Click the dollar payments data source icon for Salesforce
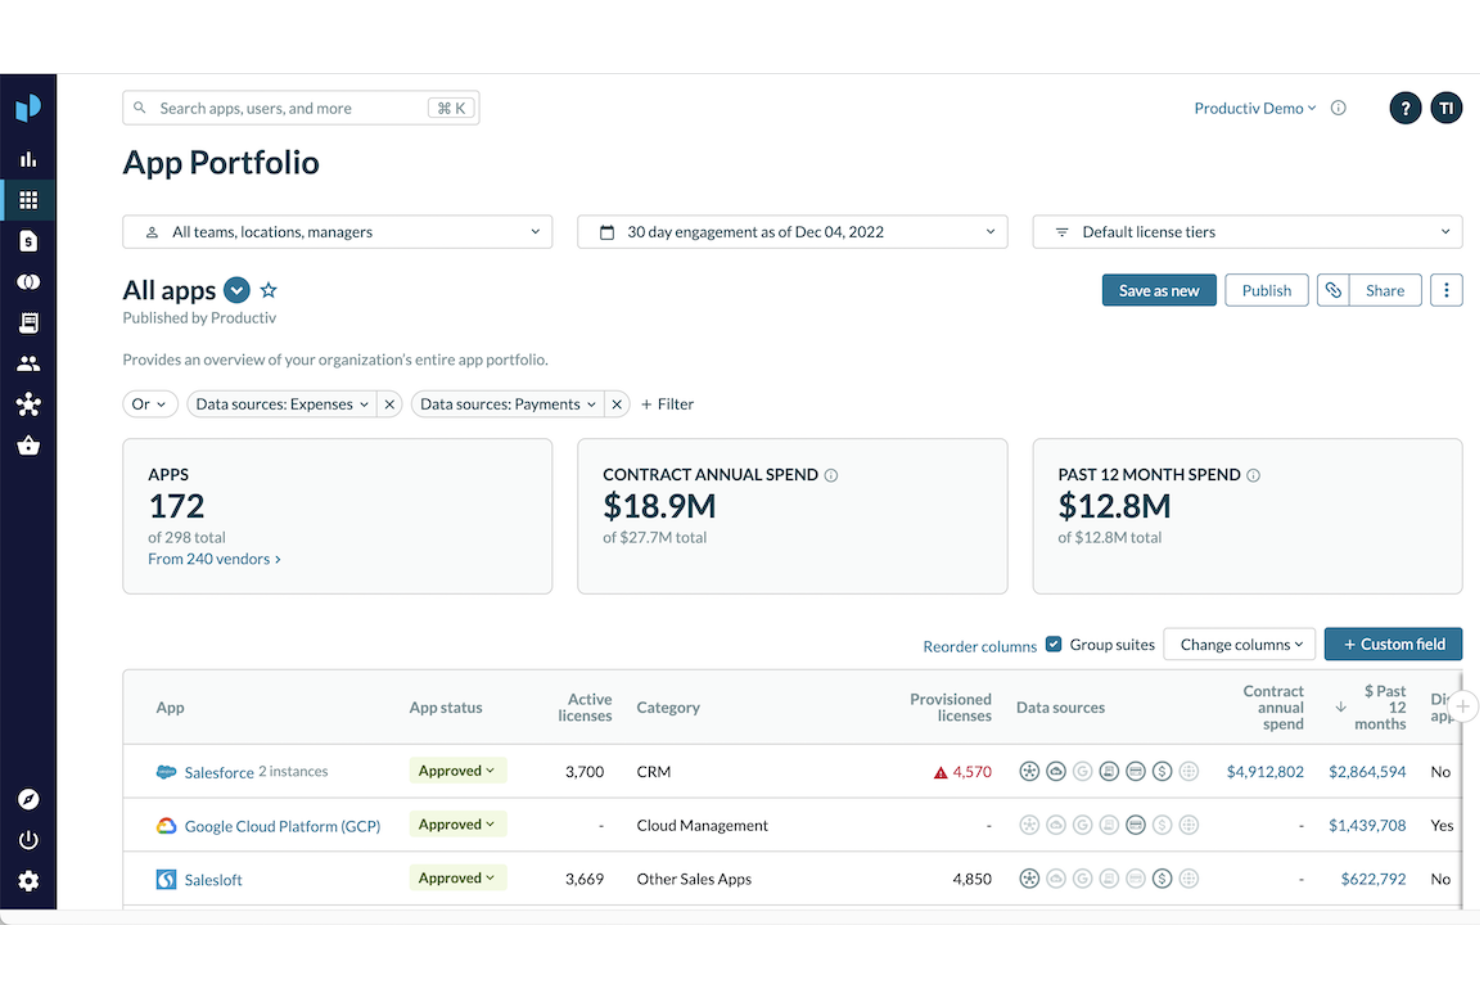This screenshot has width=1480, height=987. tap(1162, 771)
